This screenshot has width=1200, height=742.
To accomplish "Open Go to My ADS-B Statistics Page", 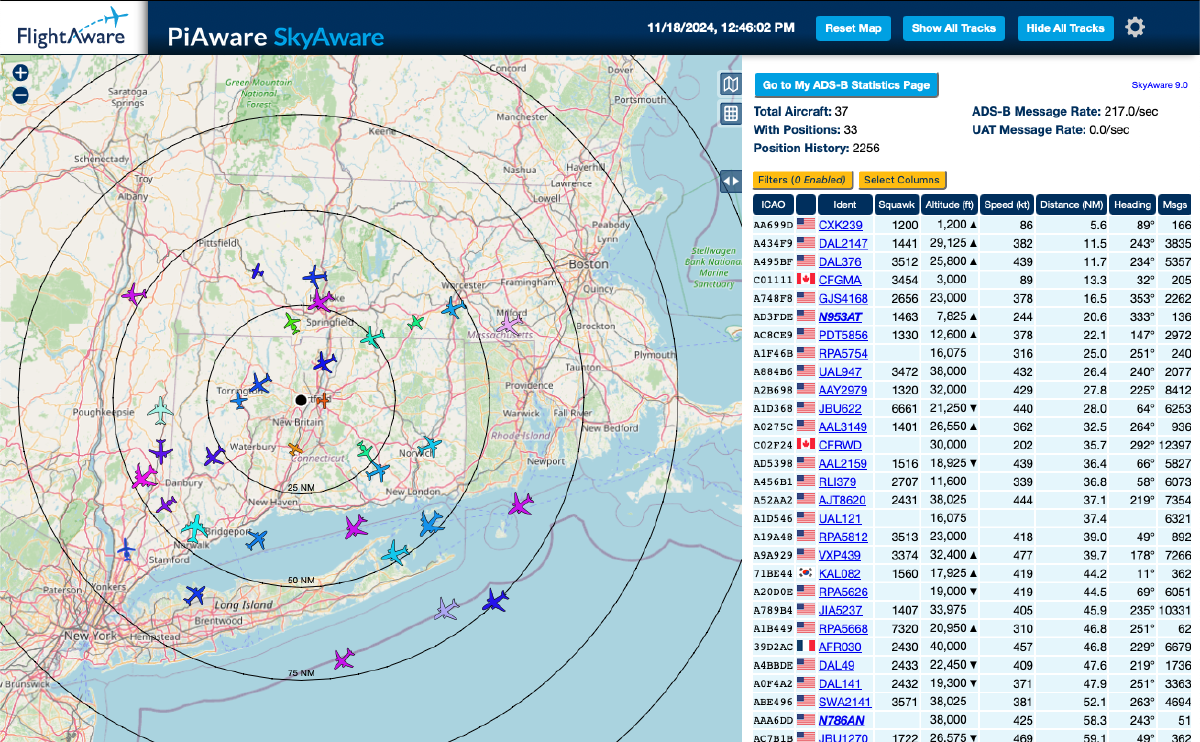I will [x=846, y=85].
